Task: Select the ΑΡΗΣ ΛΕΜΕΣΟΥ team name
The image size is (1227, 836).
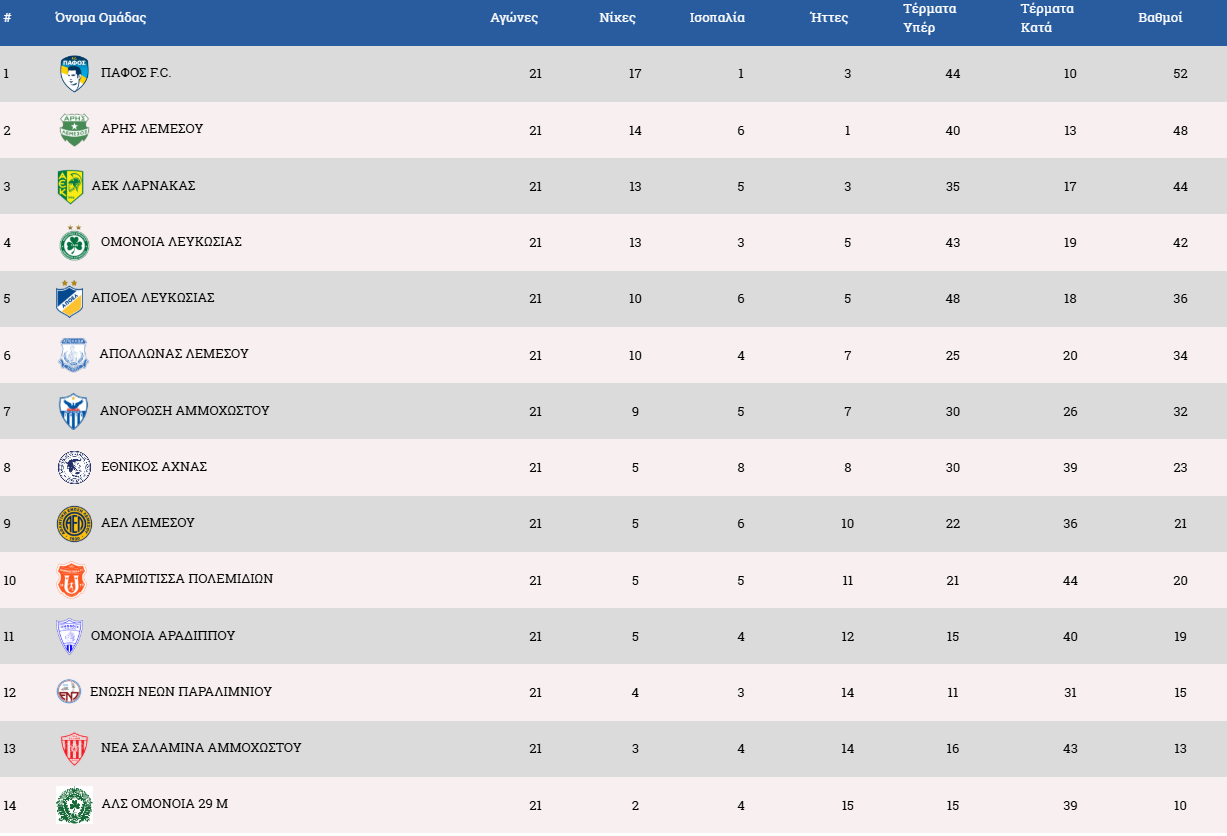Action: (x=152, y=129)
